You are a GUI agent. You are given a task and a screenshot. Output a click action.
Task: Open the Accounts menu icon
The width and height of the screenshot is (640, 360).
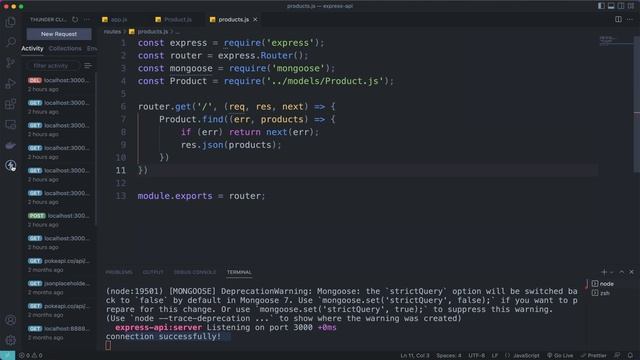click(x=11, y=320)
